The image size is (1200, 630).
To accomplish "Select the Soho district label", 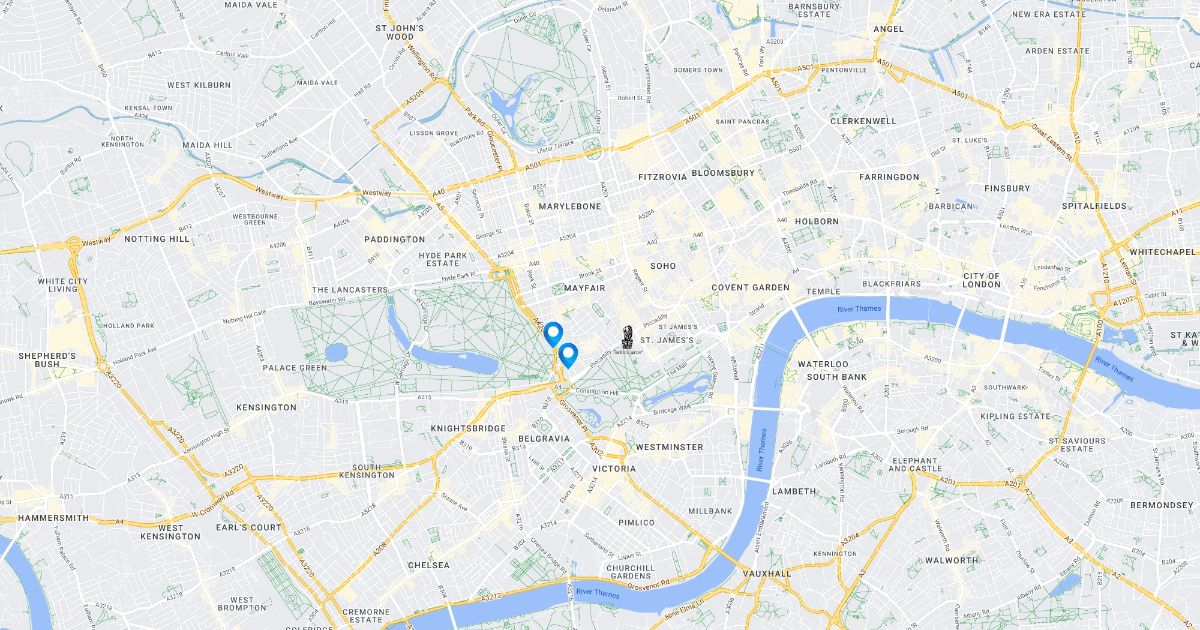I will [x=663, y=267].
